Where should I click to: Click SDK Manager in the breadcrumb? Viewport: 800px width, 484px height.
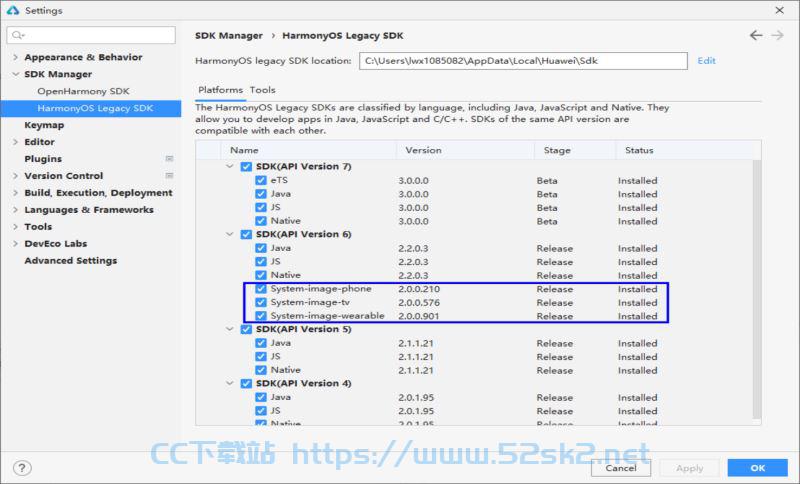[229, 36]
